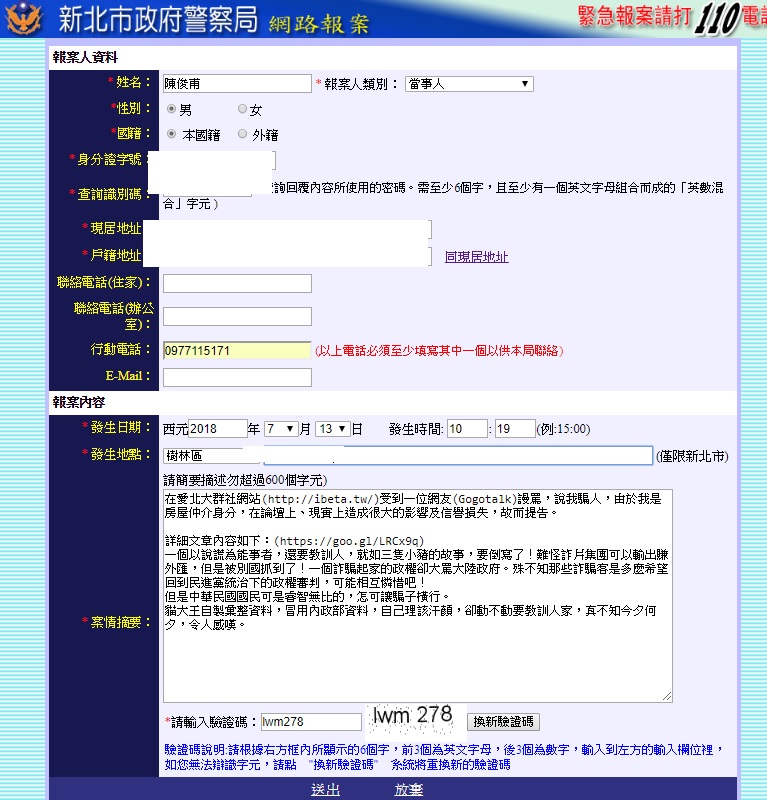The height and width of the screenshot is (800, 767).
Task: Click the 聯絡電話(住家) home phone field
Action: [x=237, y=284]
